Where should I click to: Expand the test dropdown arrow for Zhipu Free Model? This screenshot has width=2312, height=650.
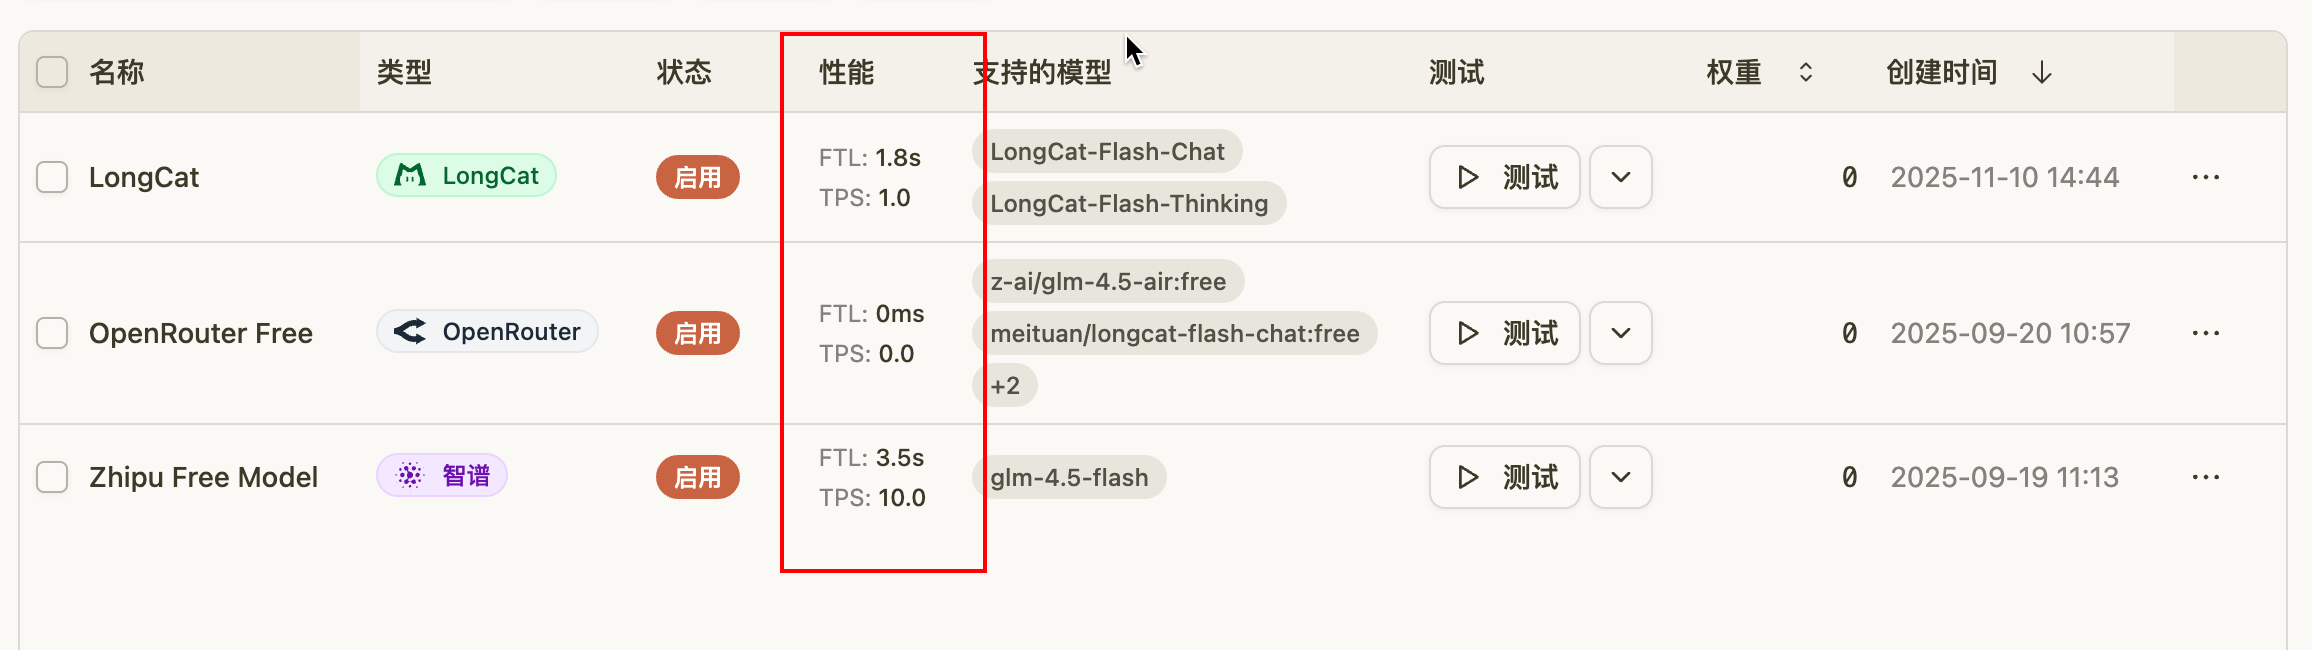click(x=1621, y=477)
